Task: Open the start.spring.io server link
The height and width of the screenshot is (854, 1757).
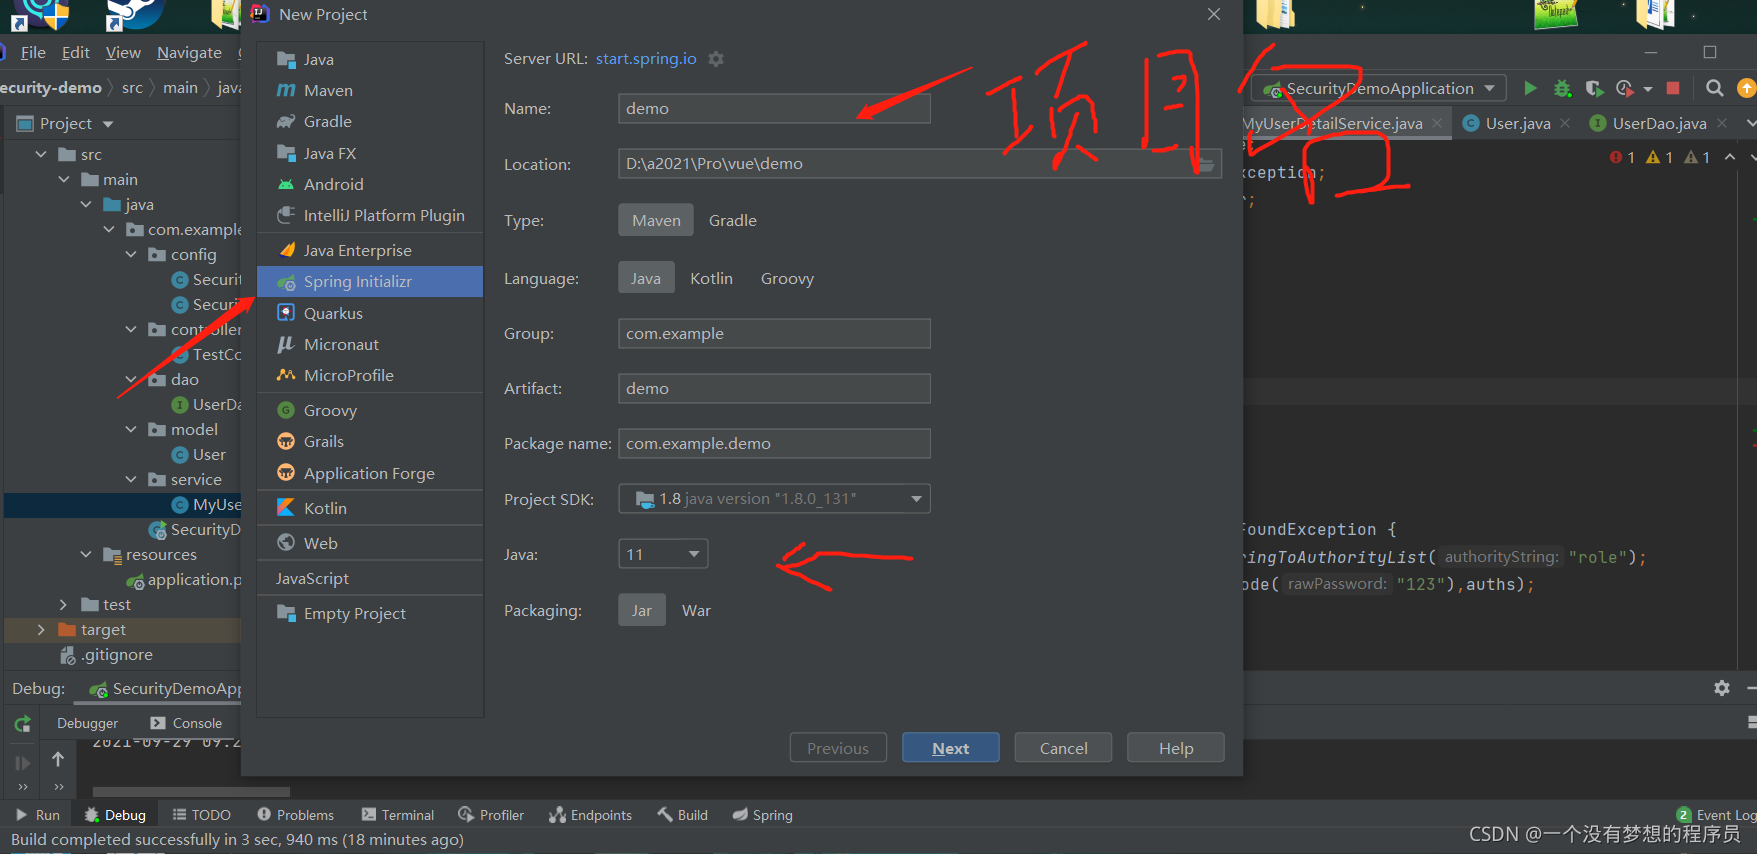Action: pos(646,59)
